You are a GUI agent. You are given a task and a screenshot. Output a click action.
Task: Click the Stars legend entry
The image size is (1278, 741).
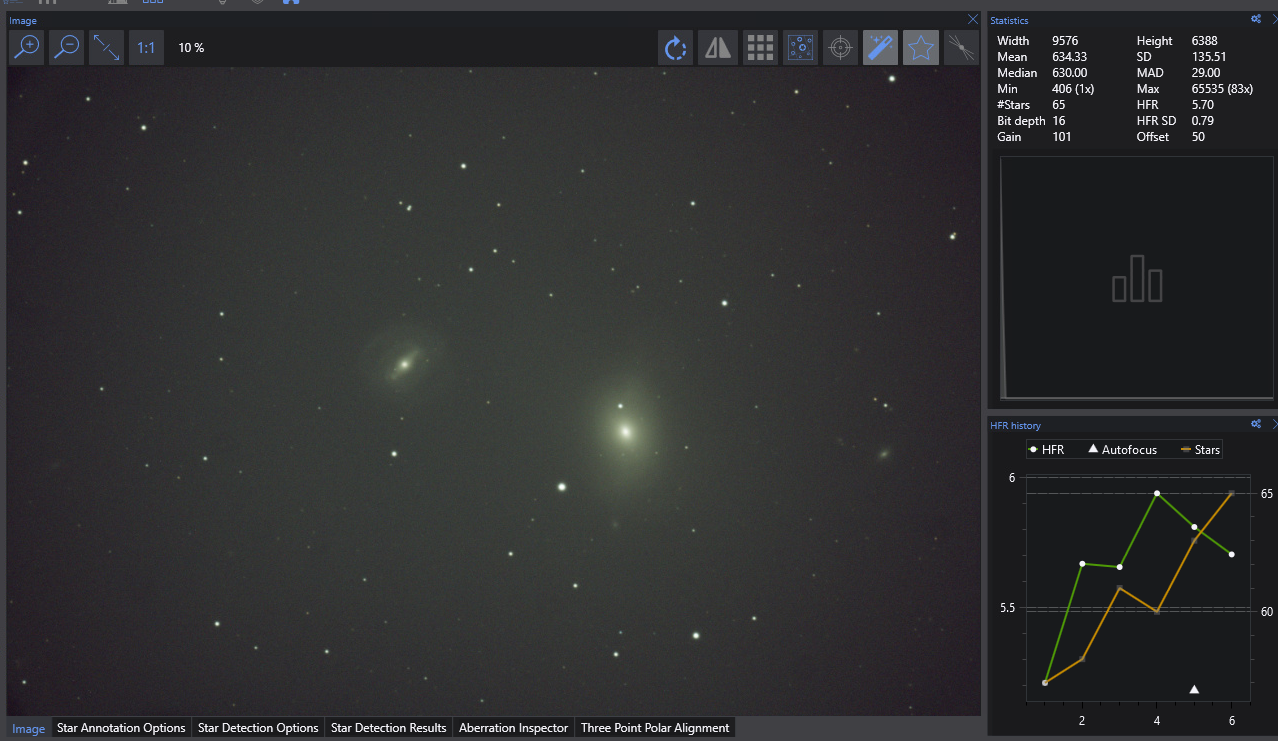[1200, 450]
